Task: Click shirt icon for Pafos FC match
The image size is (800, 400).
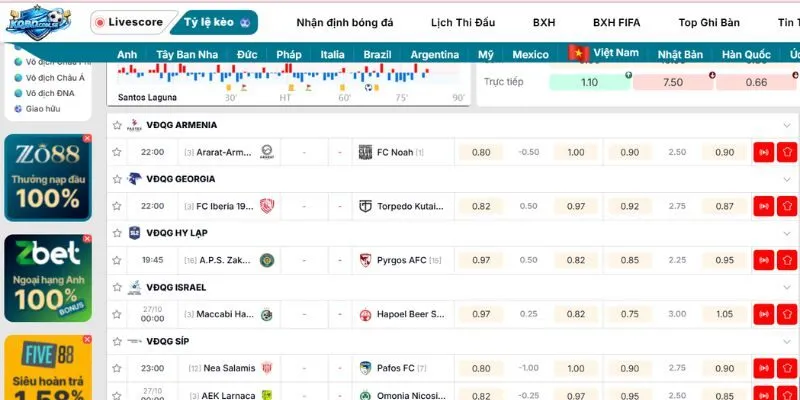Action: (x=787, y=368)
